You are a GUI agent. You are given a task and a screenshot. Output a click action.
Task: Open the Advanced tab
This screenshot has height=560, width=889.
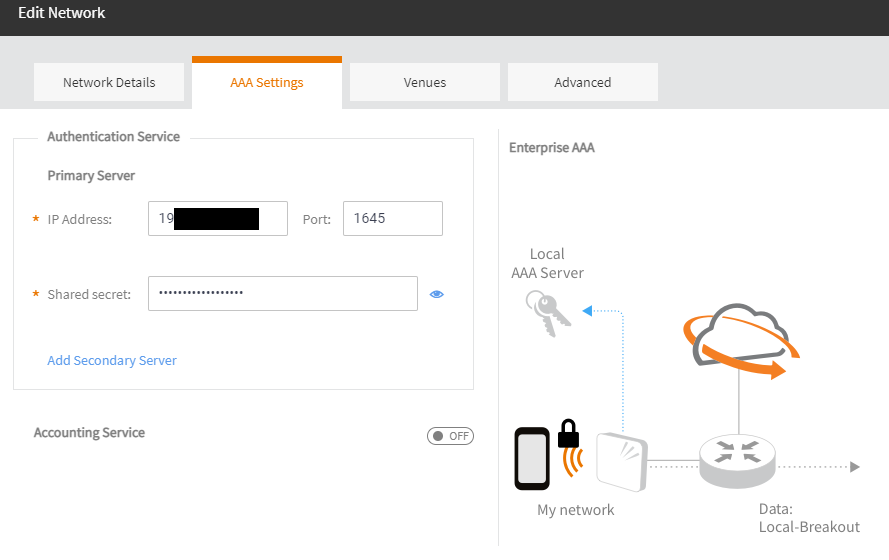582,82
